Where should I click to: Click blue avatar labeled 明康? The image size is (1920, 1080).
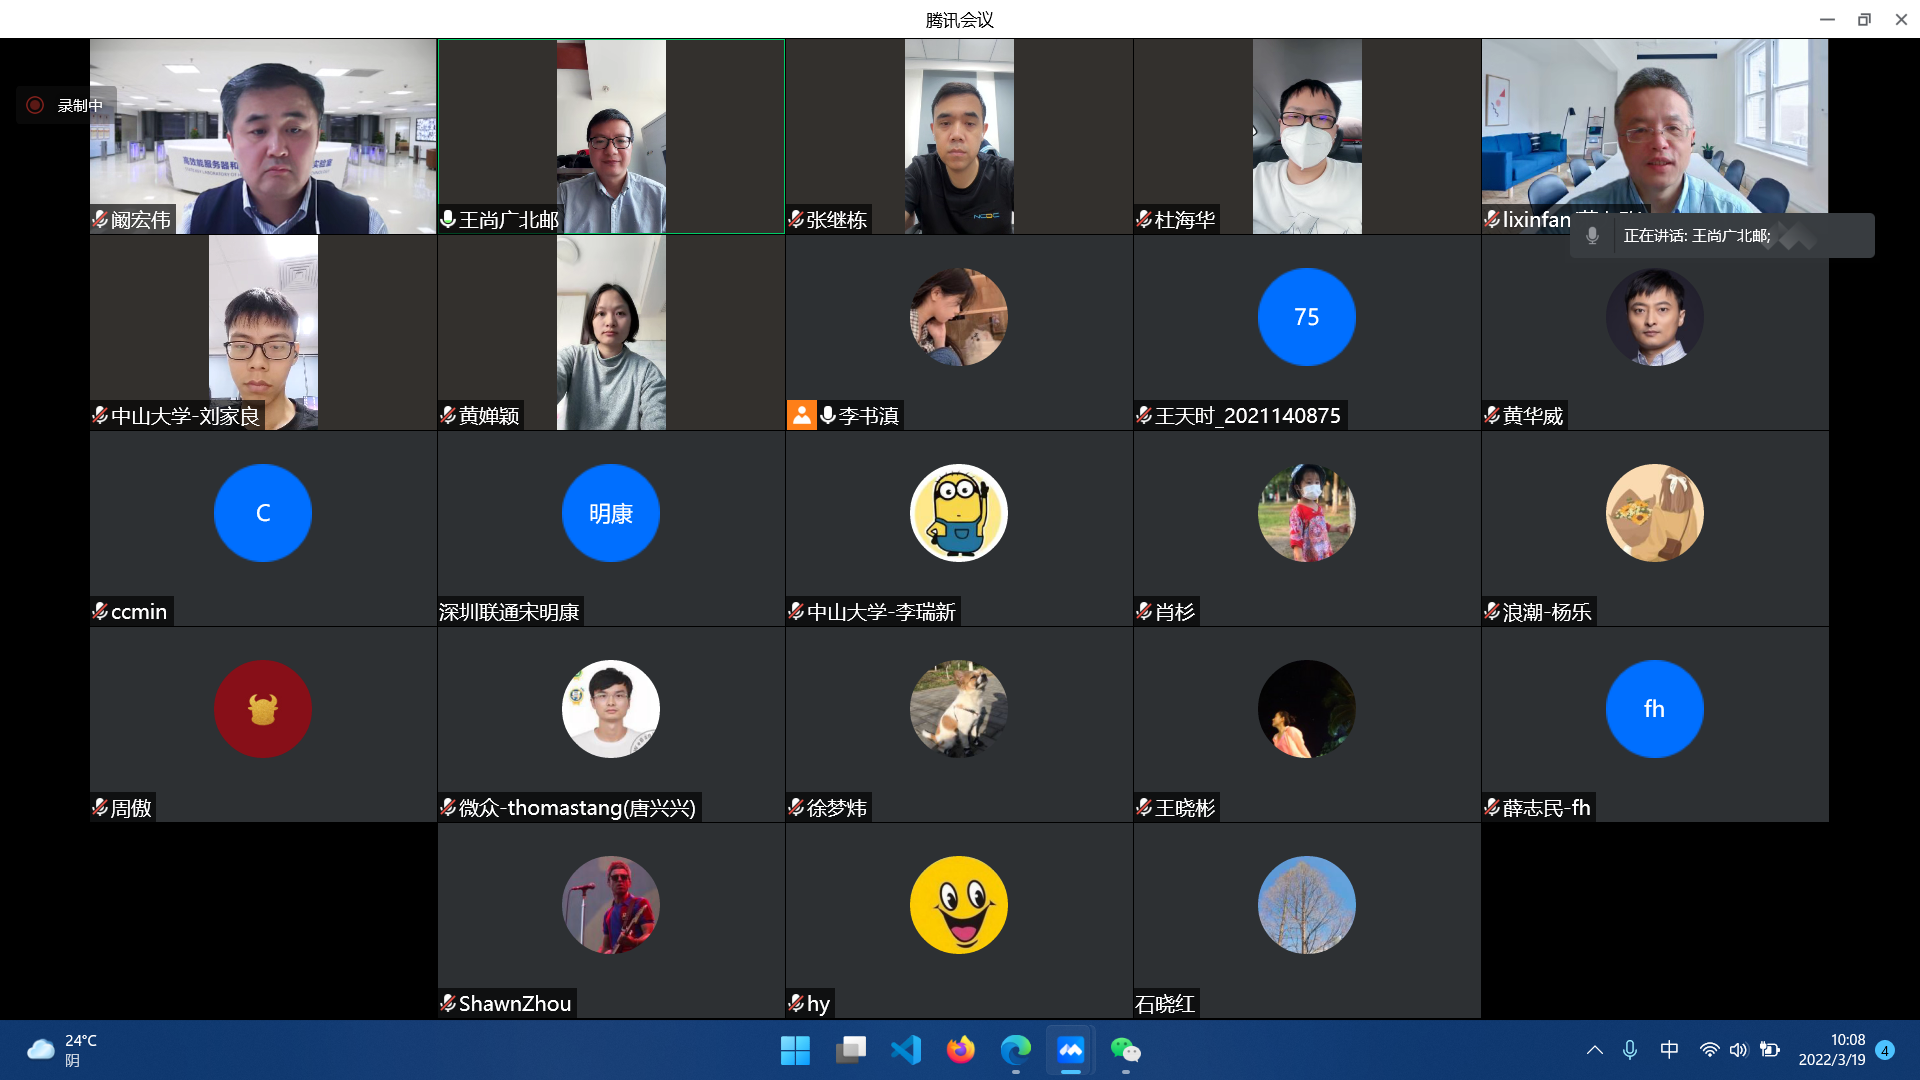(x=611, y=513)
